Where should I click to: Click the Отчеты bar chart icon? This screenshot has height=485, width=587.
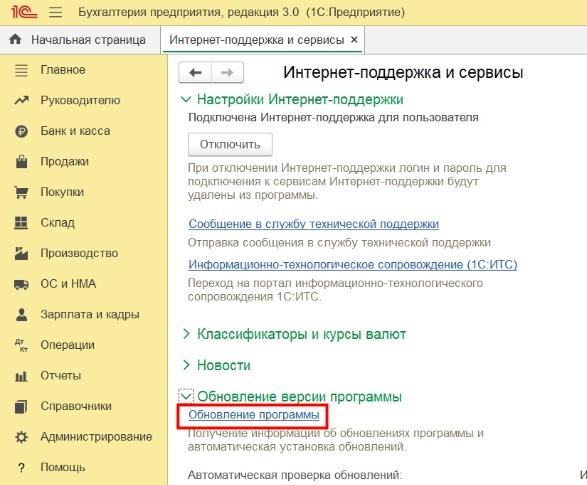point(21,376)
